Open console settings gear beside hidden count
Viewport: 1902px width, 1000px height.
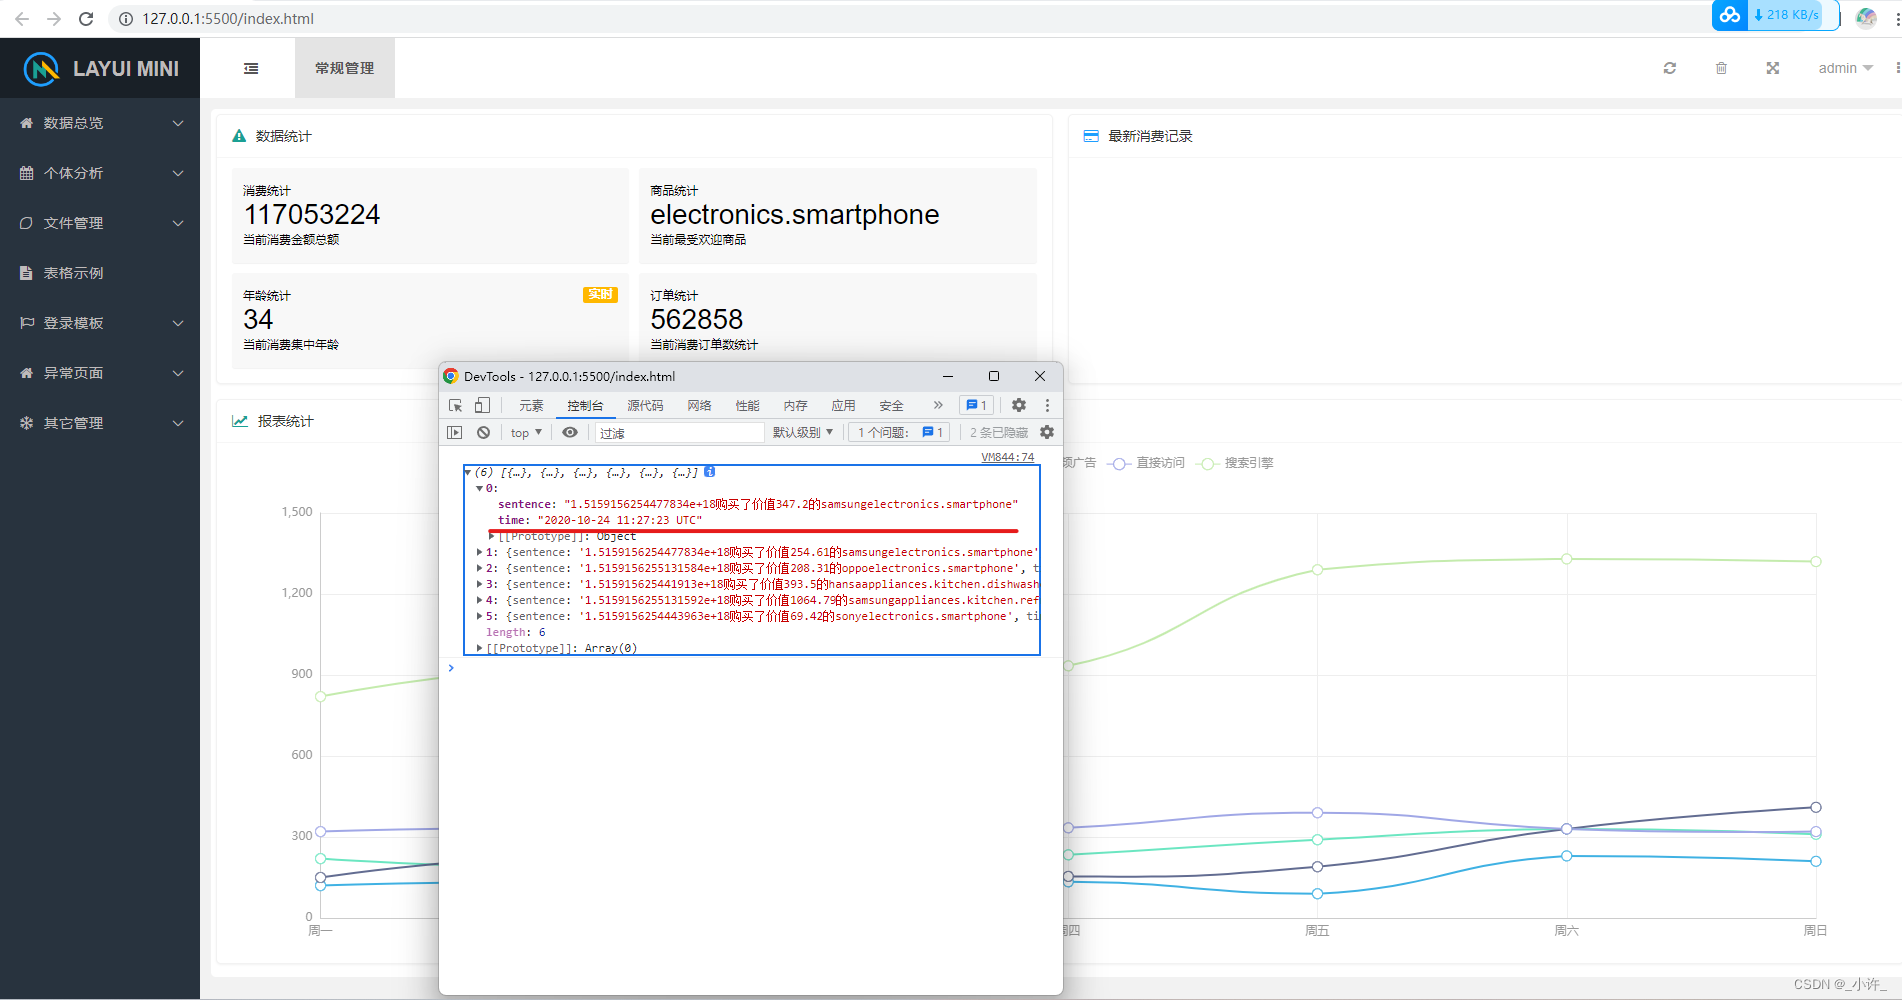pyautogui.click(x=1047, y=432)
